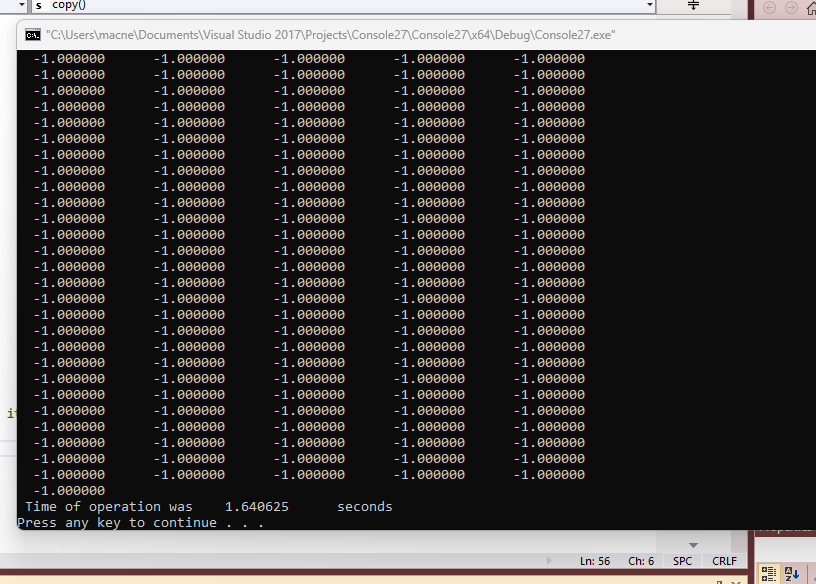Click the horizontal scrollbar right arrow
Viewport: 816px width, 584px height.
coord(547,560)
